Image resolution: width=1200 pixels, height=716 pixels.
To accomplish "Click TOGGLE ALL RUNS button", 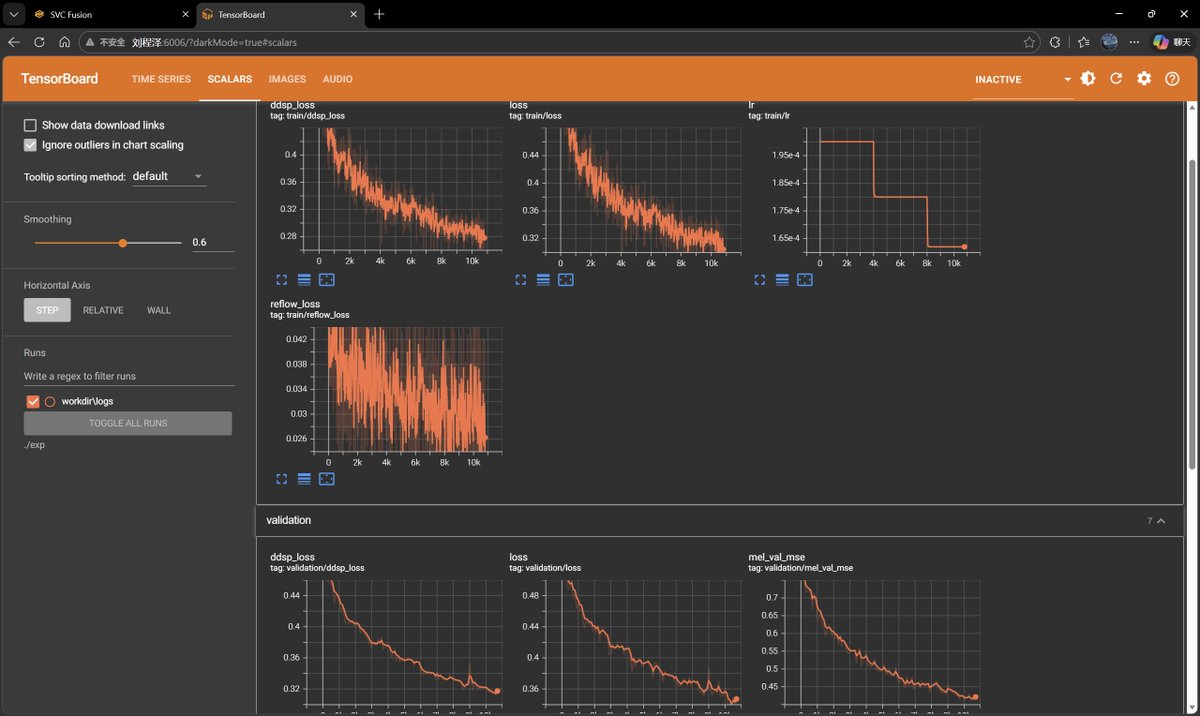I will click(128, 423).
